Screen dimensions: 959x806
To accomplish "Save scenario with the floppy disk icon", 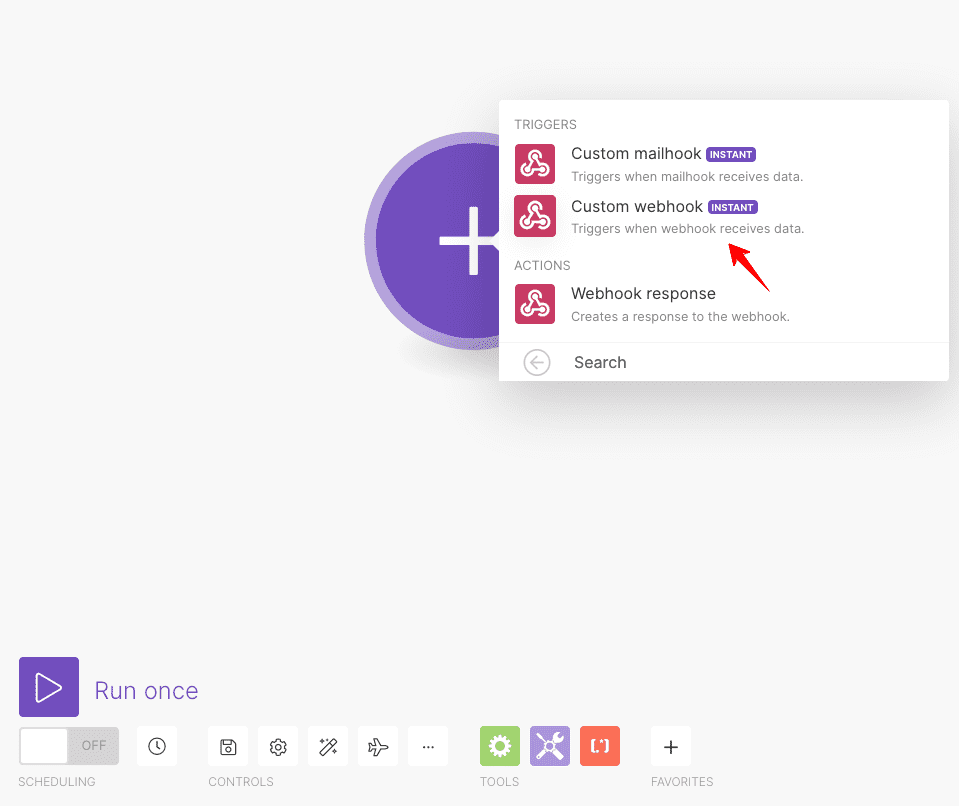I will [228, 746].
